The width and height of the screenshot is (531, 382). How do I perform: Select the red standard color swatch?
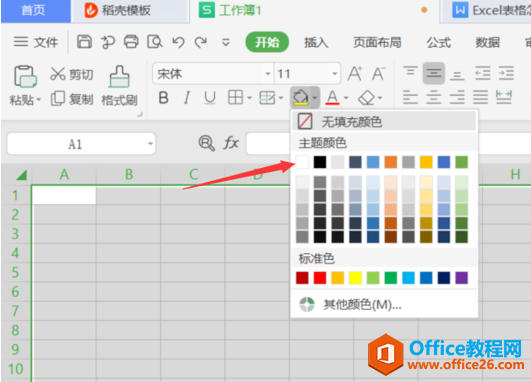320,278
